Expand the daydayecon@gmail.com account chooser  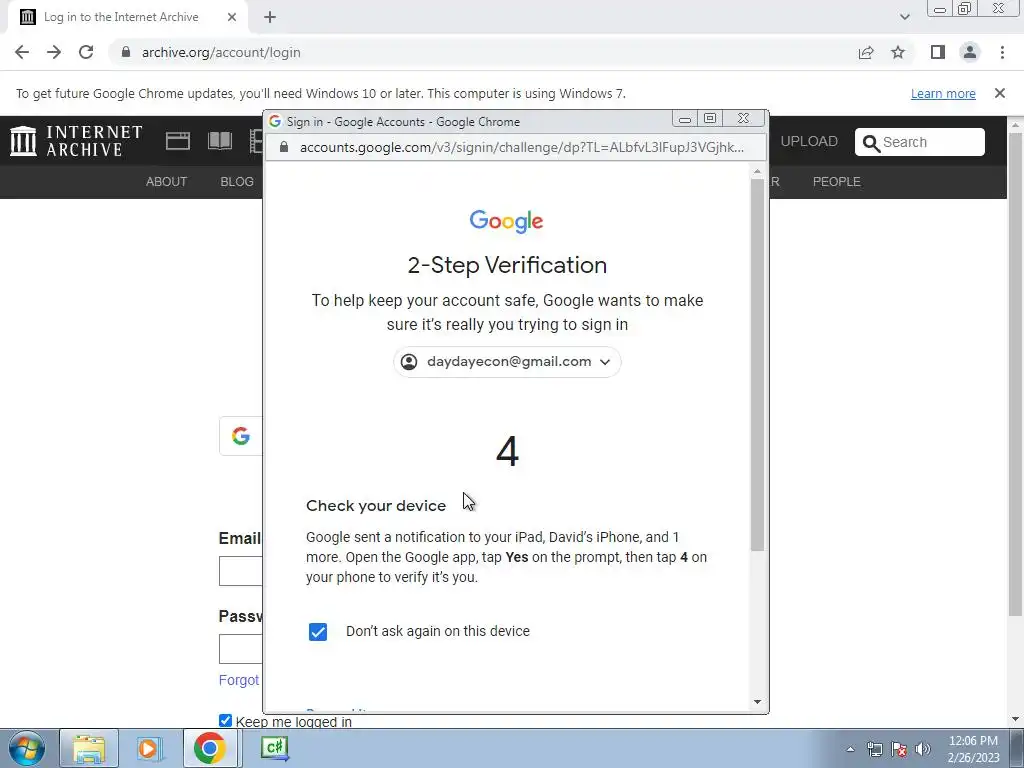coord(507,362)
